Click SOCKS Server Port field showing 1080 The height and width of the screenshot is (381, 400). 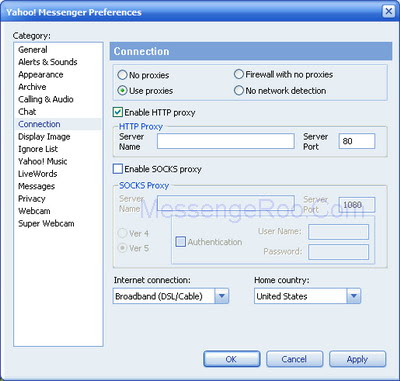[357, 204]
